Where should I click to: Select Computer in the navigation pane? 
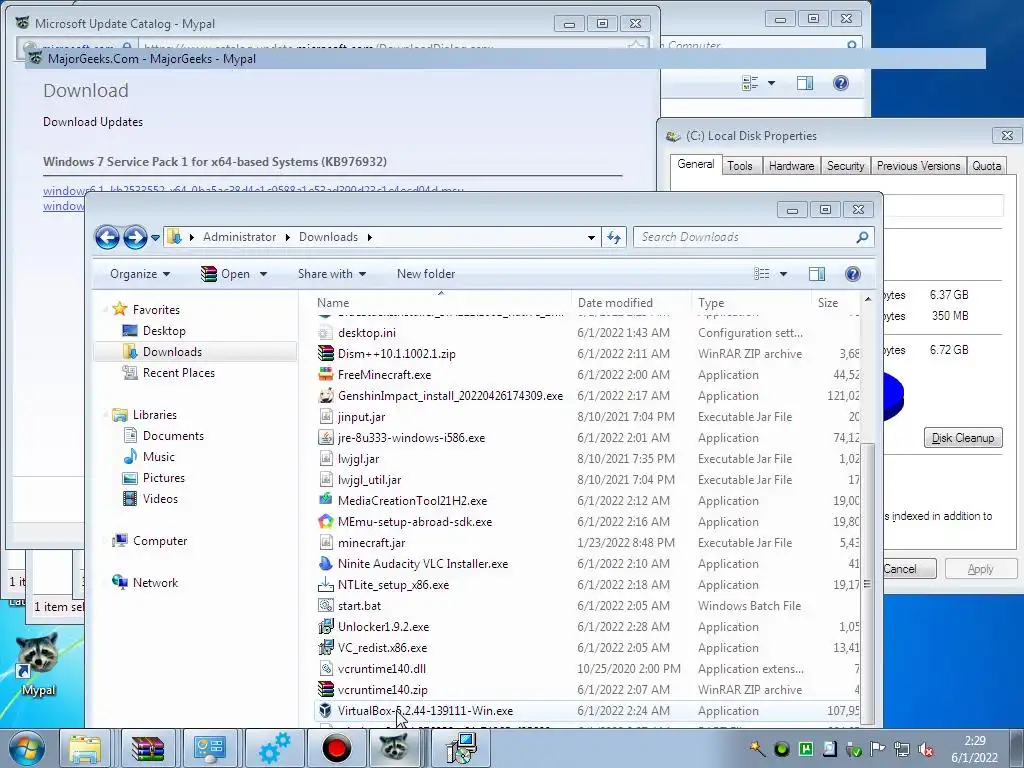pos(159,541)
